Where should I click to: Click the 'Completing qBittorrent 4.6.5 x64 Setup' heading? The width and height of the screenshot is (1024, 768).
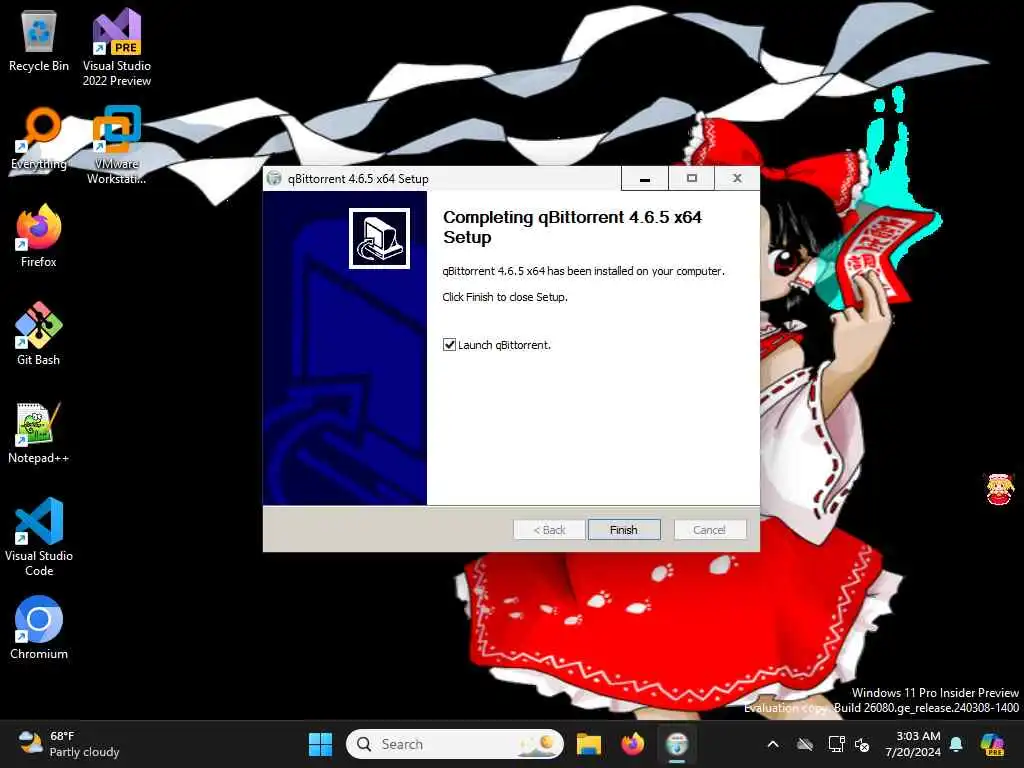point(572,227)
